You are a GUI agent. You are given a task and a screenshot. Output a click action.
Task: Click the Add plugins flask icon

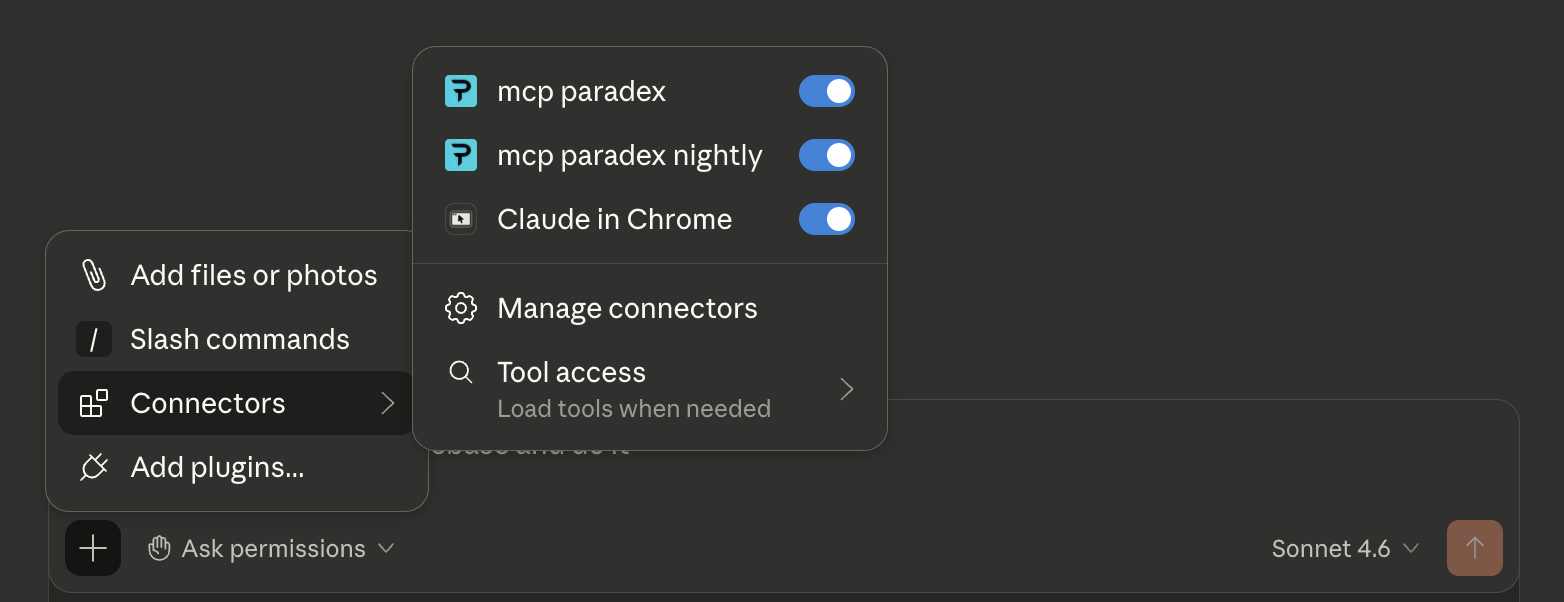[x=93, y=467]
